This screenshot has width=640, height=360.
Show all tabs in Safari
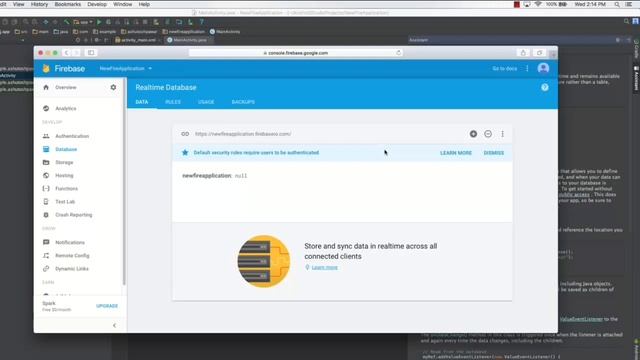[539, 53]
